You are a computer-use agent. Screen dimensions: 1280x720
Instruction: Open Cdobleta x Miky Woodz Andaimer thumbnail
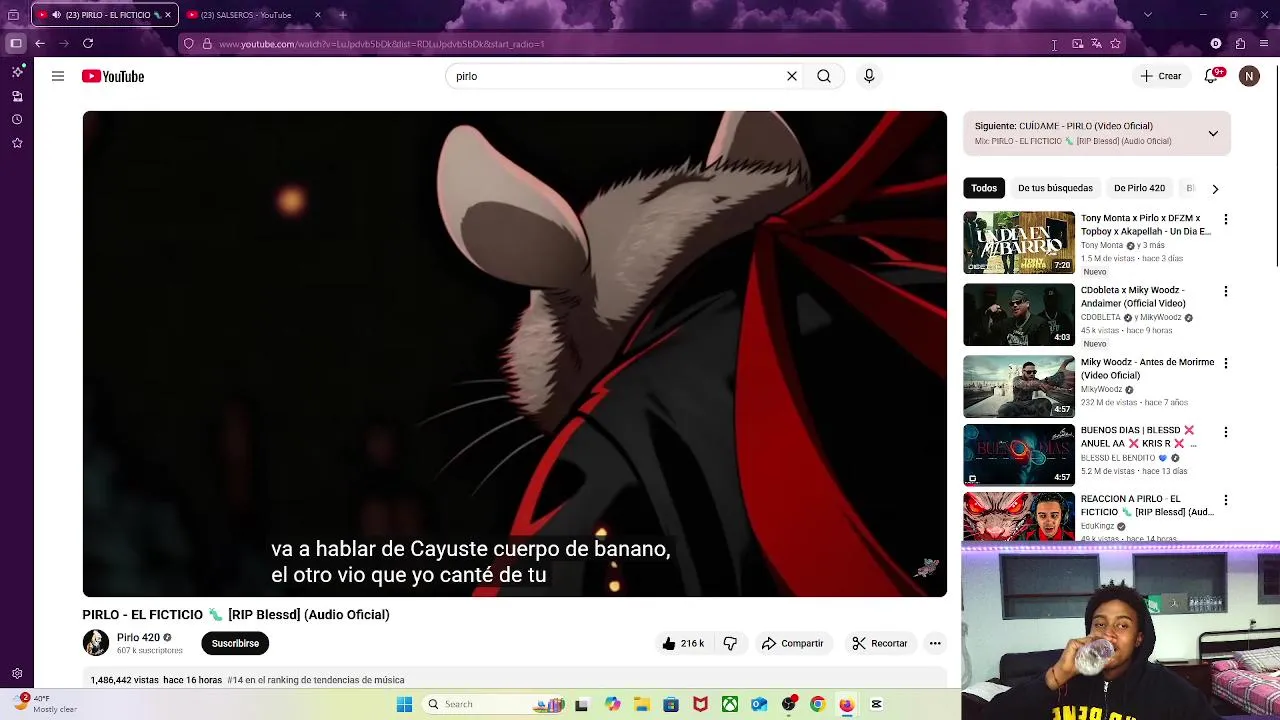click(1019, 314)
